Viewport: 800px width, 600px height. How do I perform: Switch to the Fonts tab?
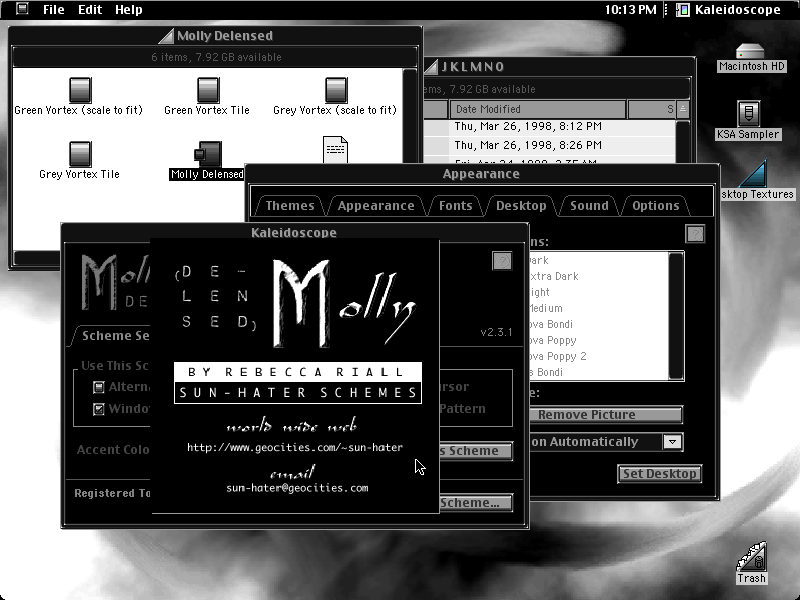point(456,206)
